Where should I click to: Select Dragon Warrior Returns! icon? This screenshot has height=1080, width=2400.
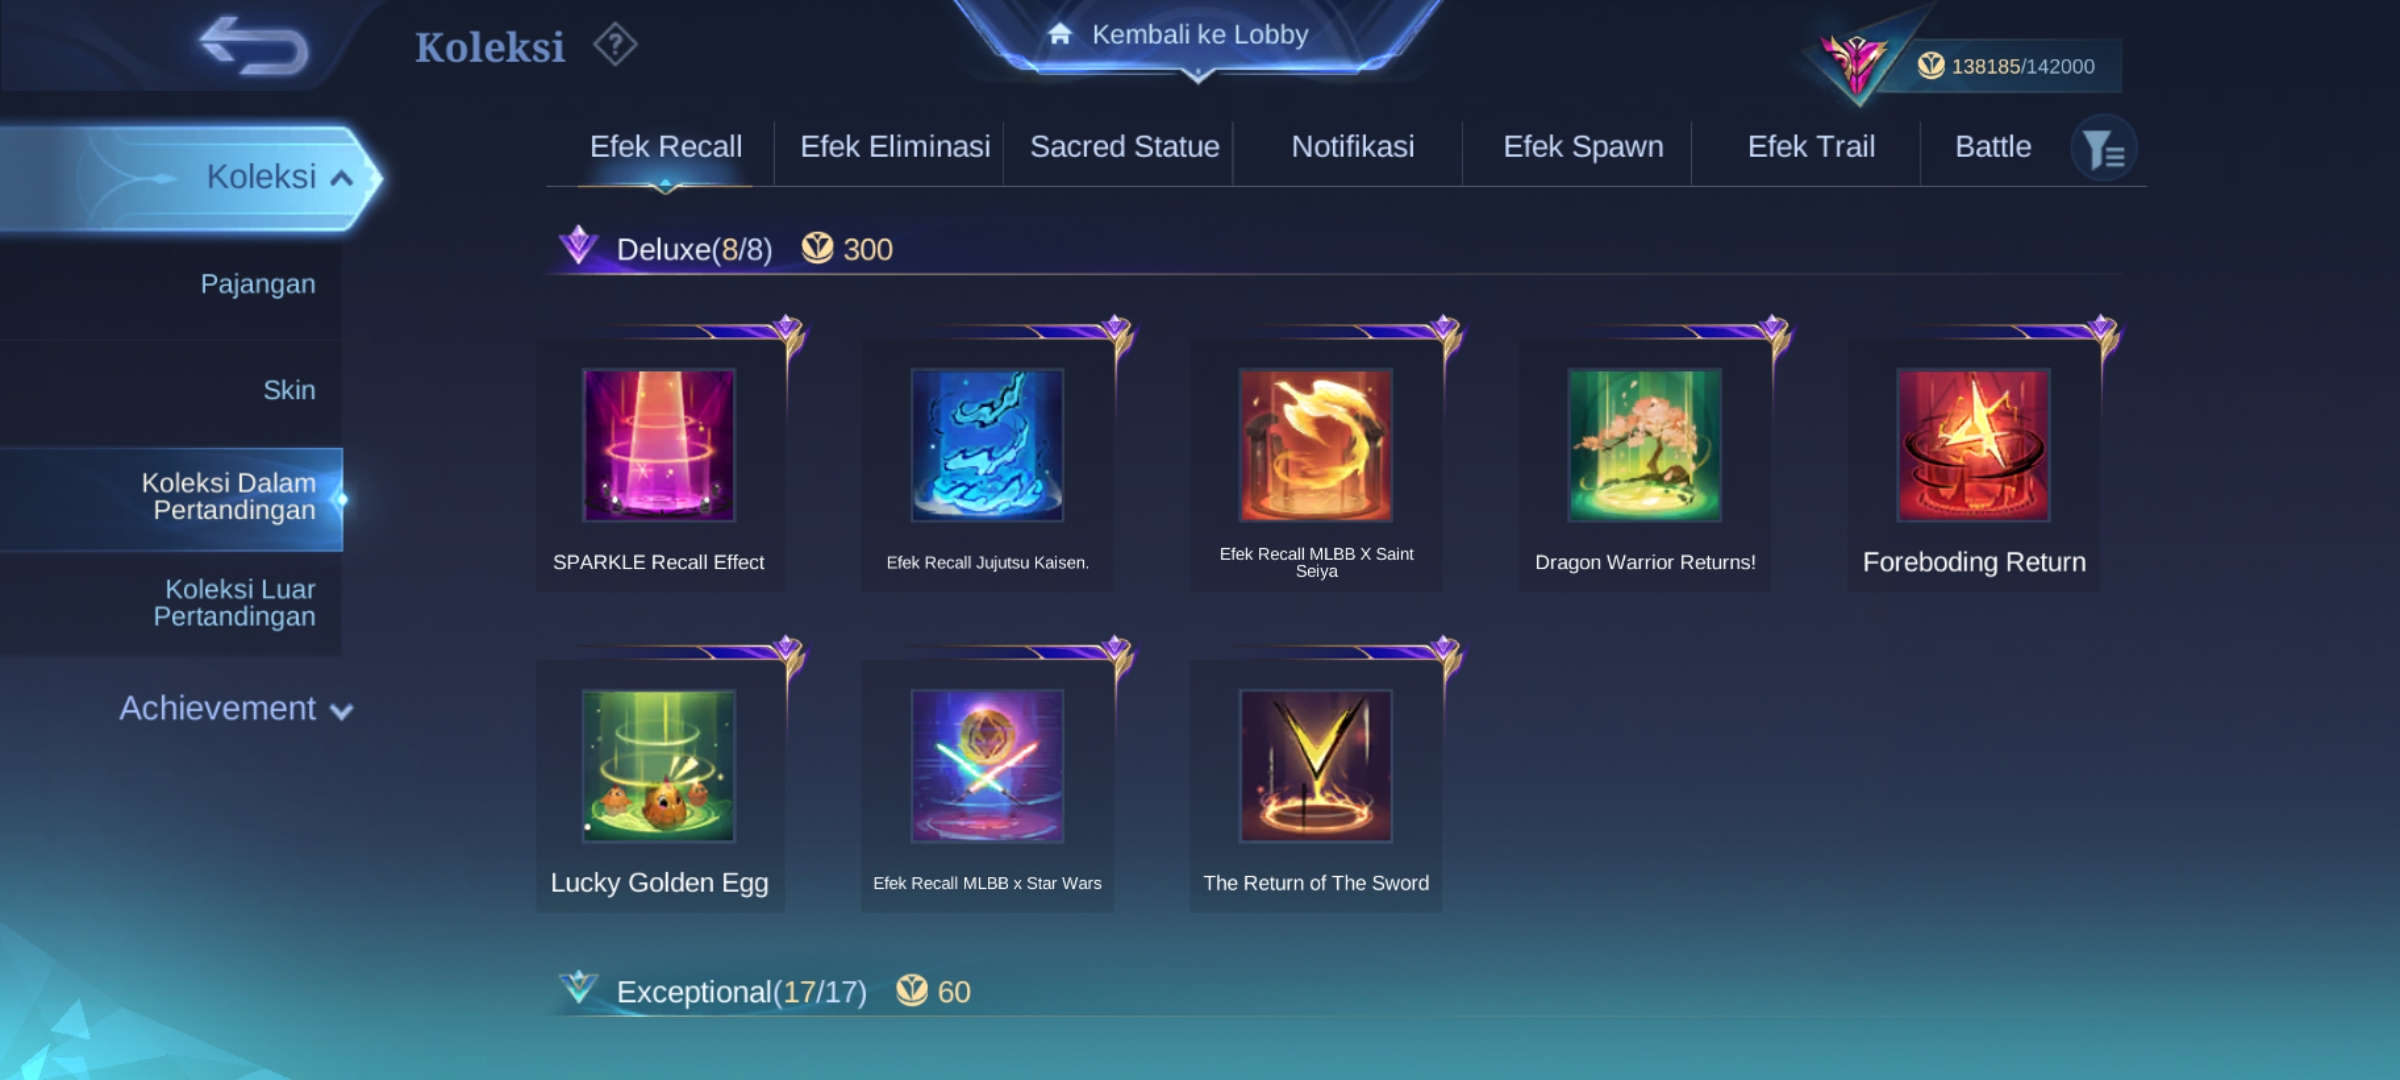1645,445
